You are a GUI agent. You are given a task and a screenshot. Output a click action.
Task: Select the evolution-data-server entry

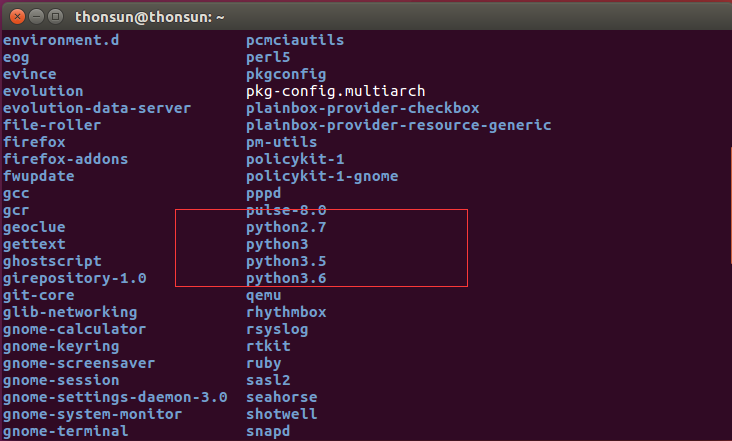pyautogui.click(x=97, y=108)
